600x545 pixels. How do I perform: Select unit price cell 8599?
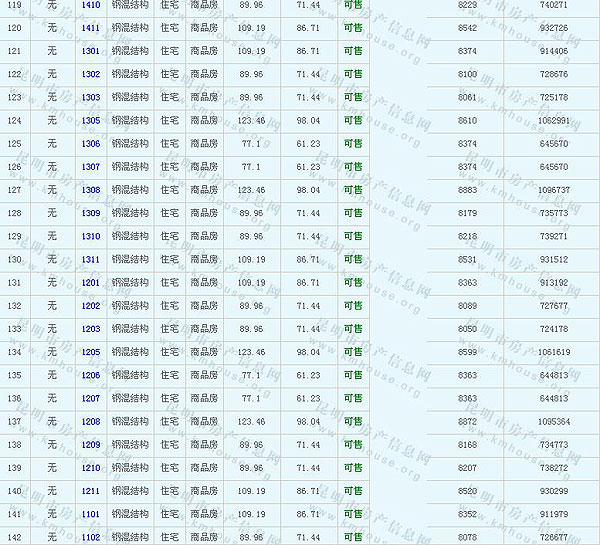pos(467,352)
